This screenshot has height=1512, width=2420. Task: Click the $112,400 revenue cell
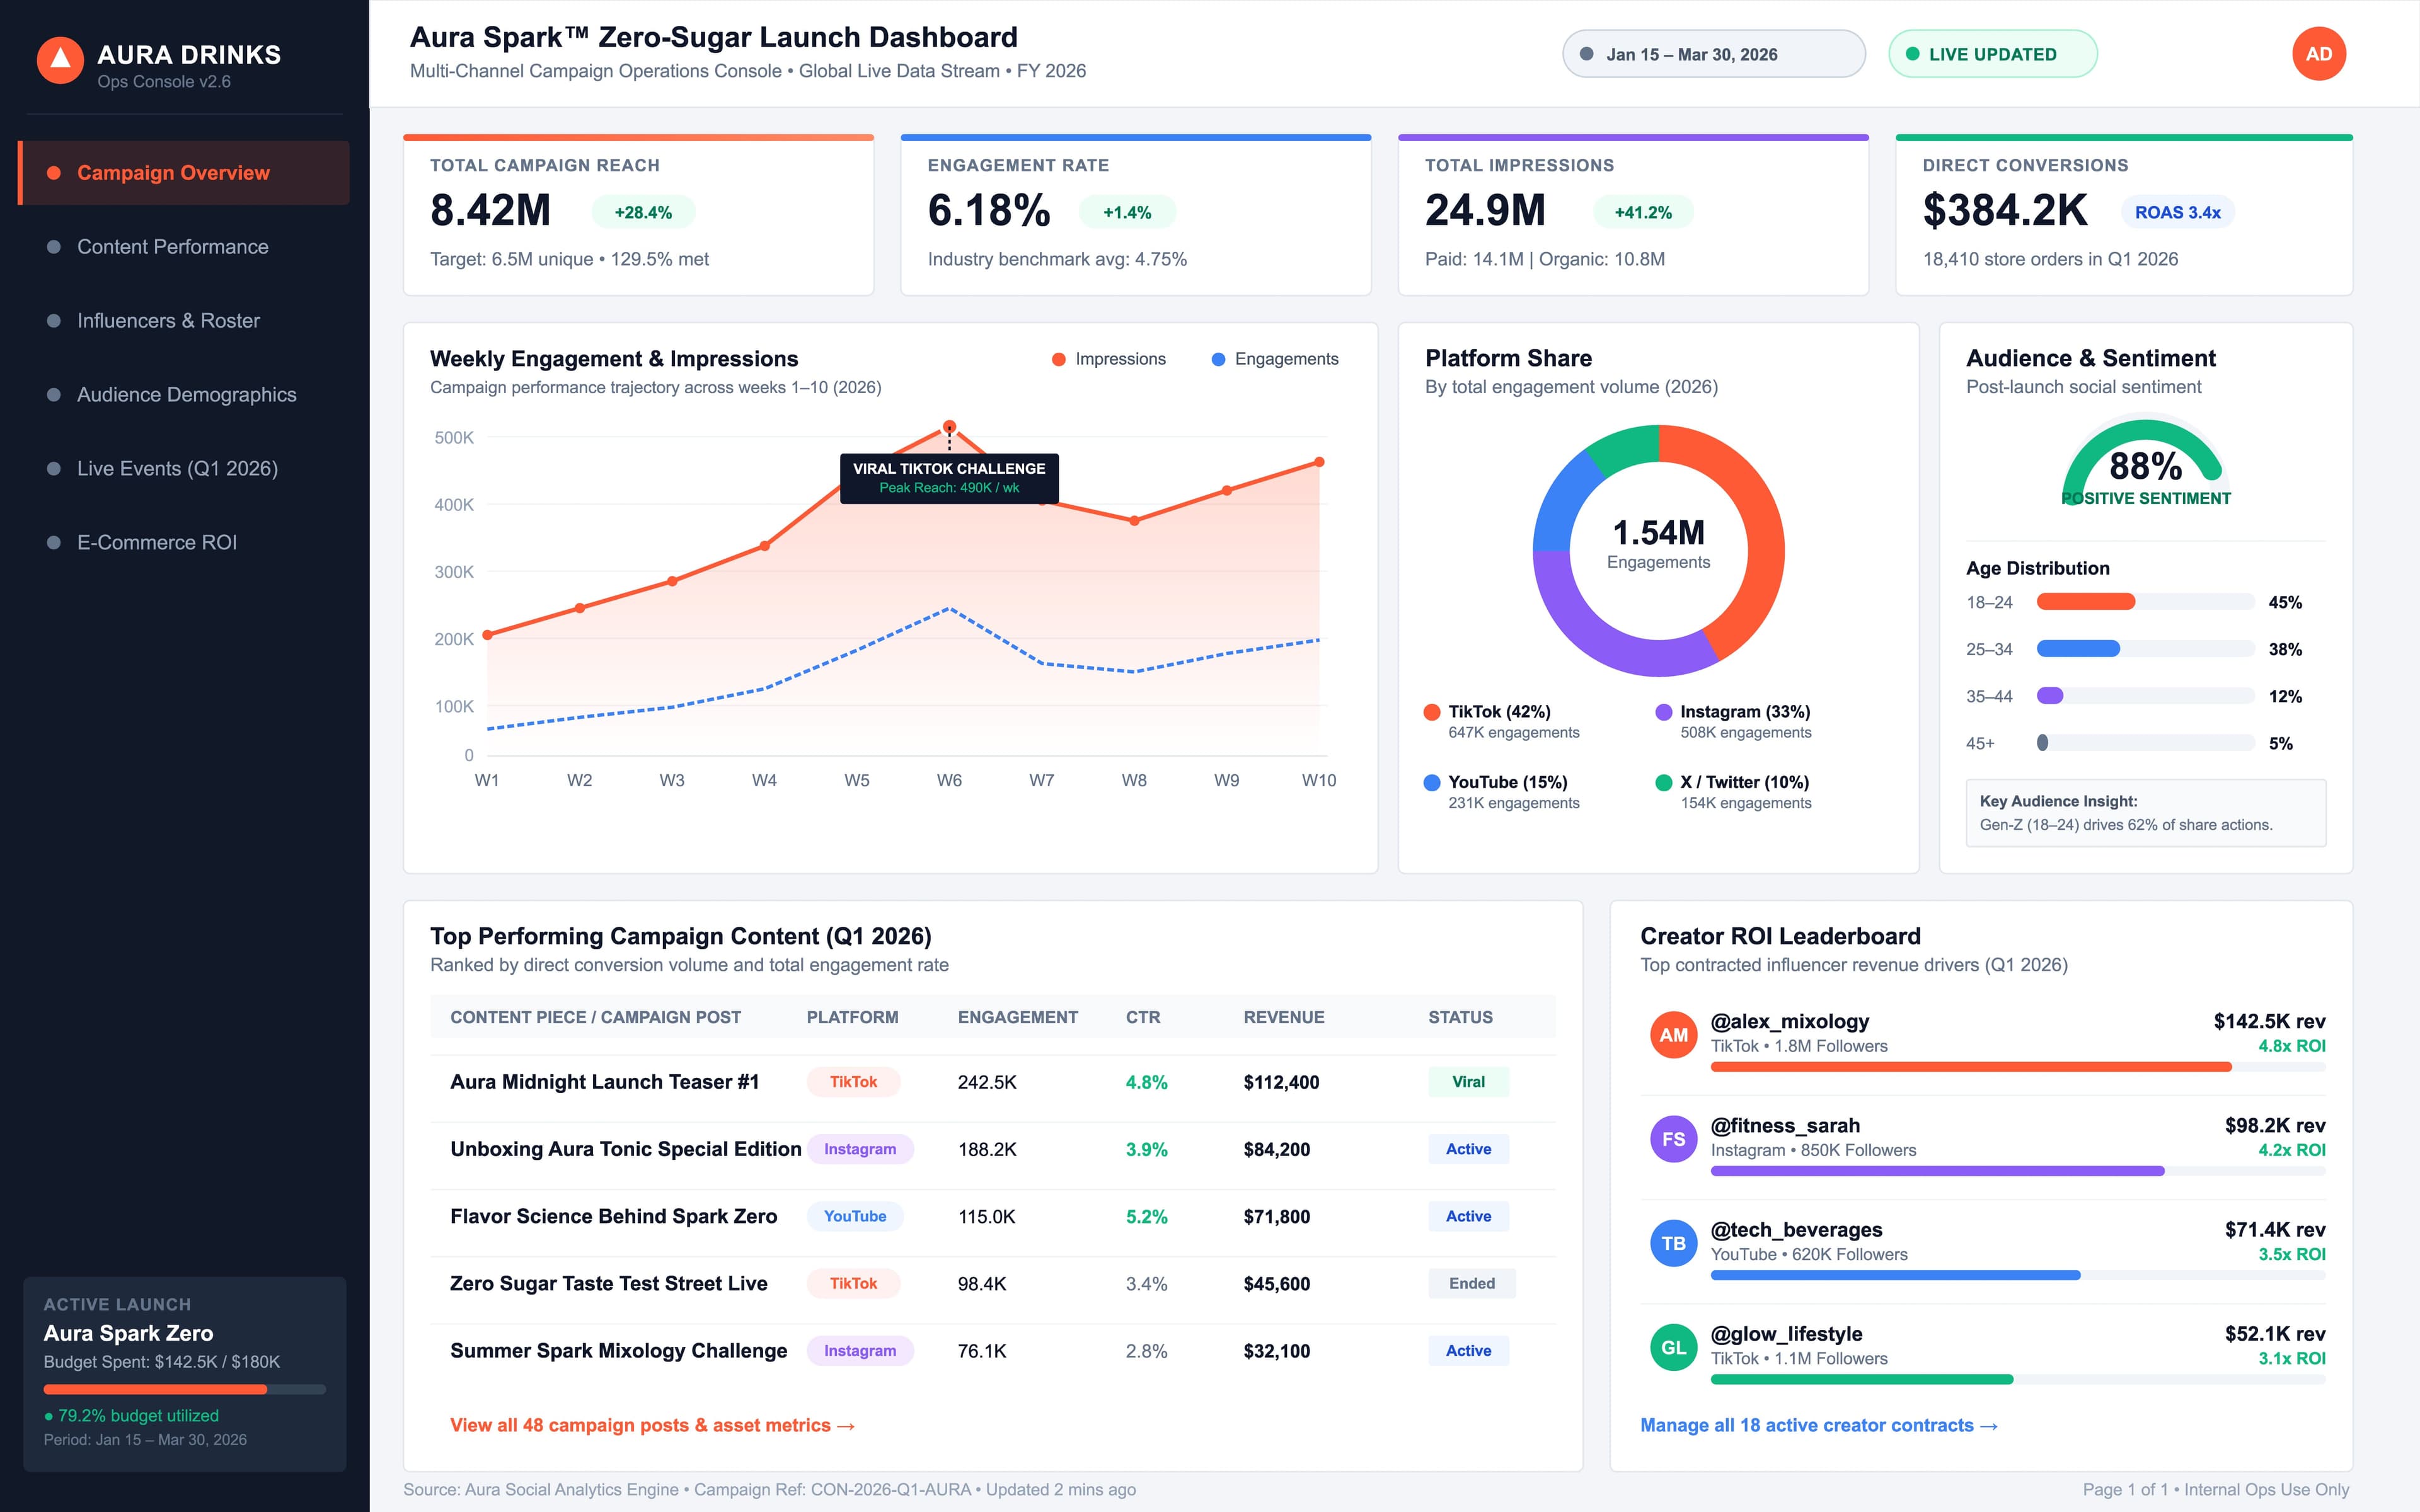(1281, 1082)
